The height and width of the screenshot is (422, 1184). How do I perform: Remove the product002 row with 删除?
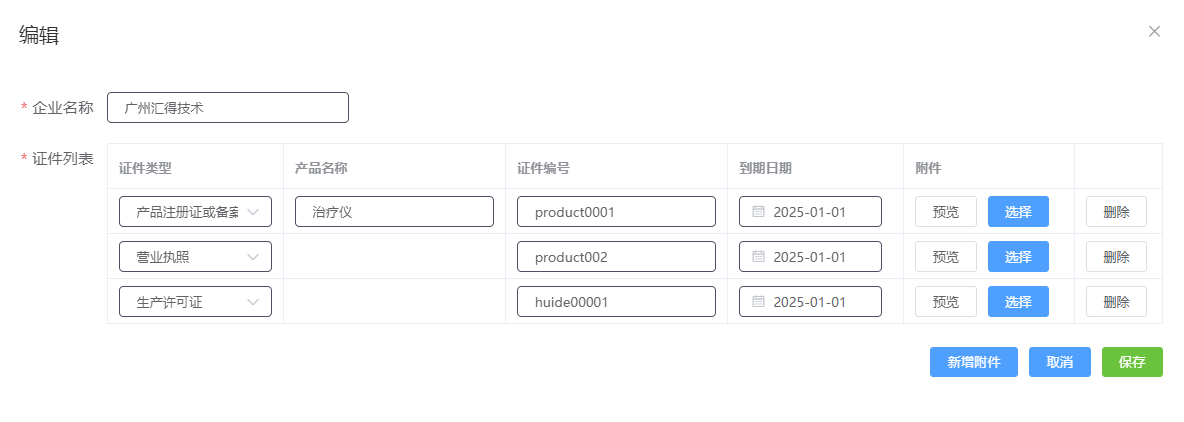pos(1116,257)
